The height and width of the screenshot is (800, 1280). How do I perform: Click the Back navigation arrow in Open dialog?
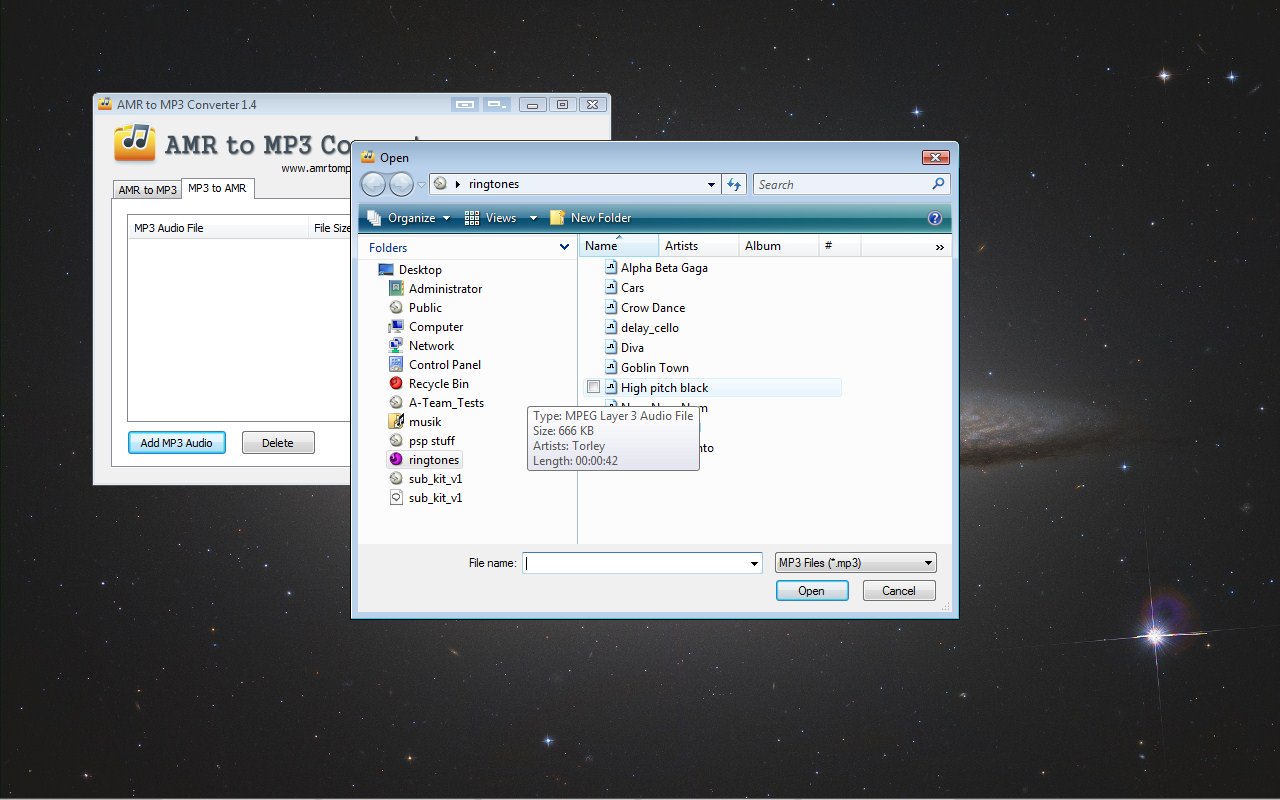coord(373,184)
